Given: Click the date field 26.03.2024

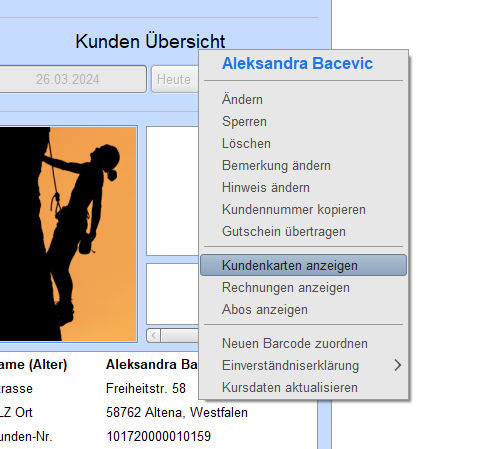Looking at the screenshot, I should point(68,79).
